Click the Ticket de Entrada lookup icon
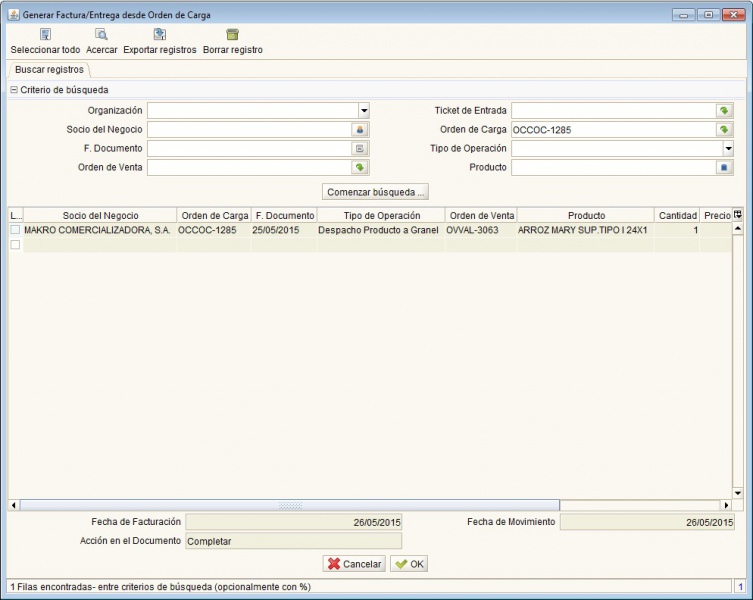Screen dimensions: 753x600 coord(724,111)
